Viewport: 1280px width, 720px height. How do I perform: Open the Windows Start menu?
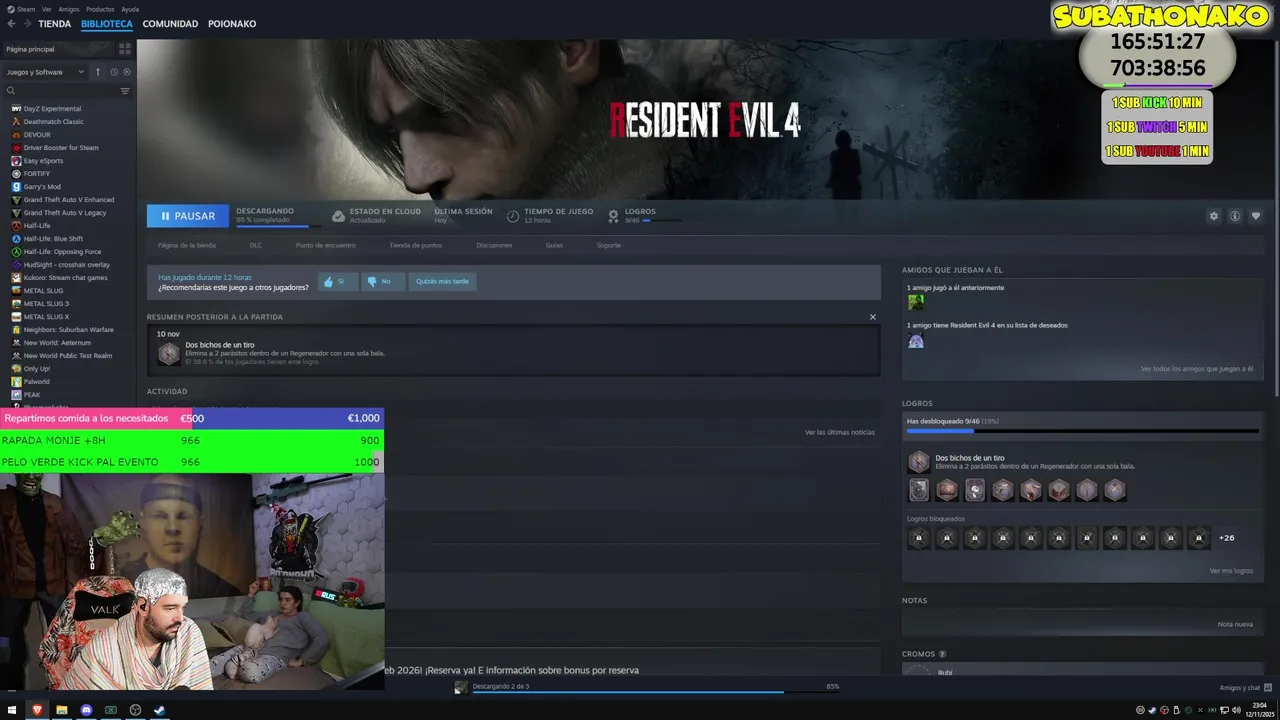tap(13, 710)
